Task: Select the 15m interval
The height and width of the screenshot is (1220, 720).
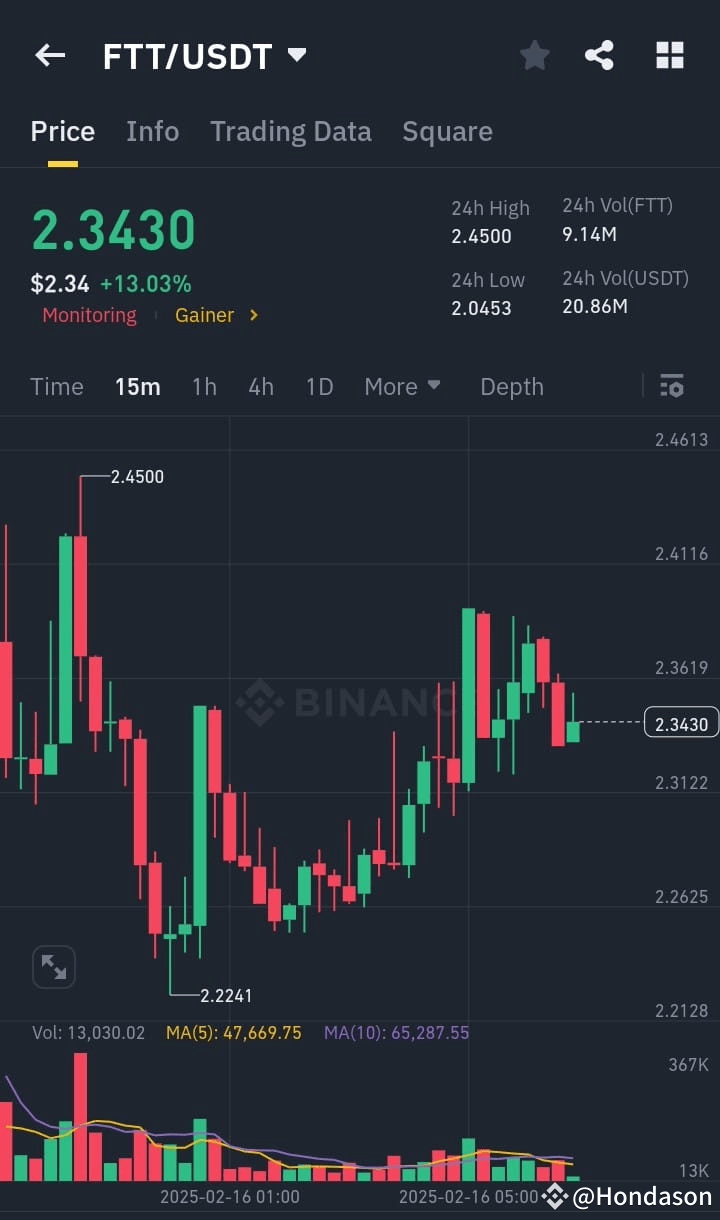Action: click(137, 386)
